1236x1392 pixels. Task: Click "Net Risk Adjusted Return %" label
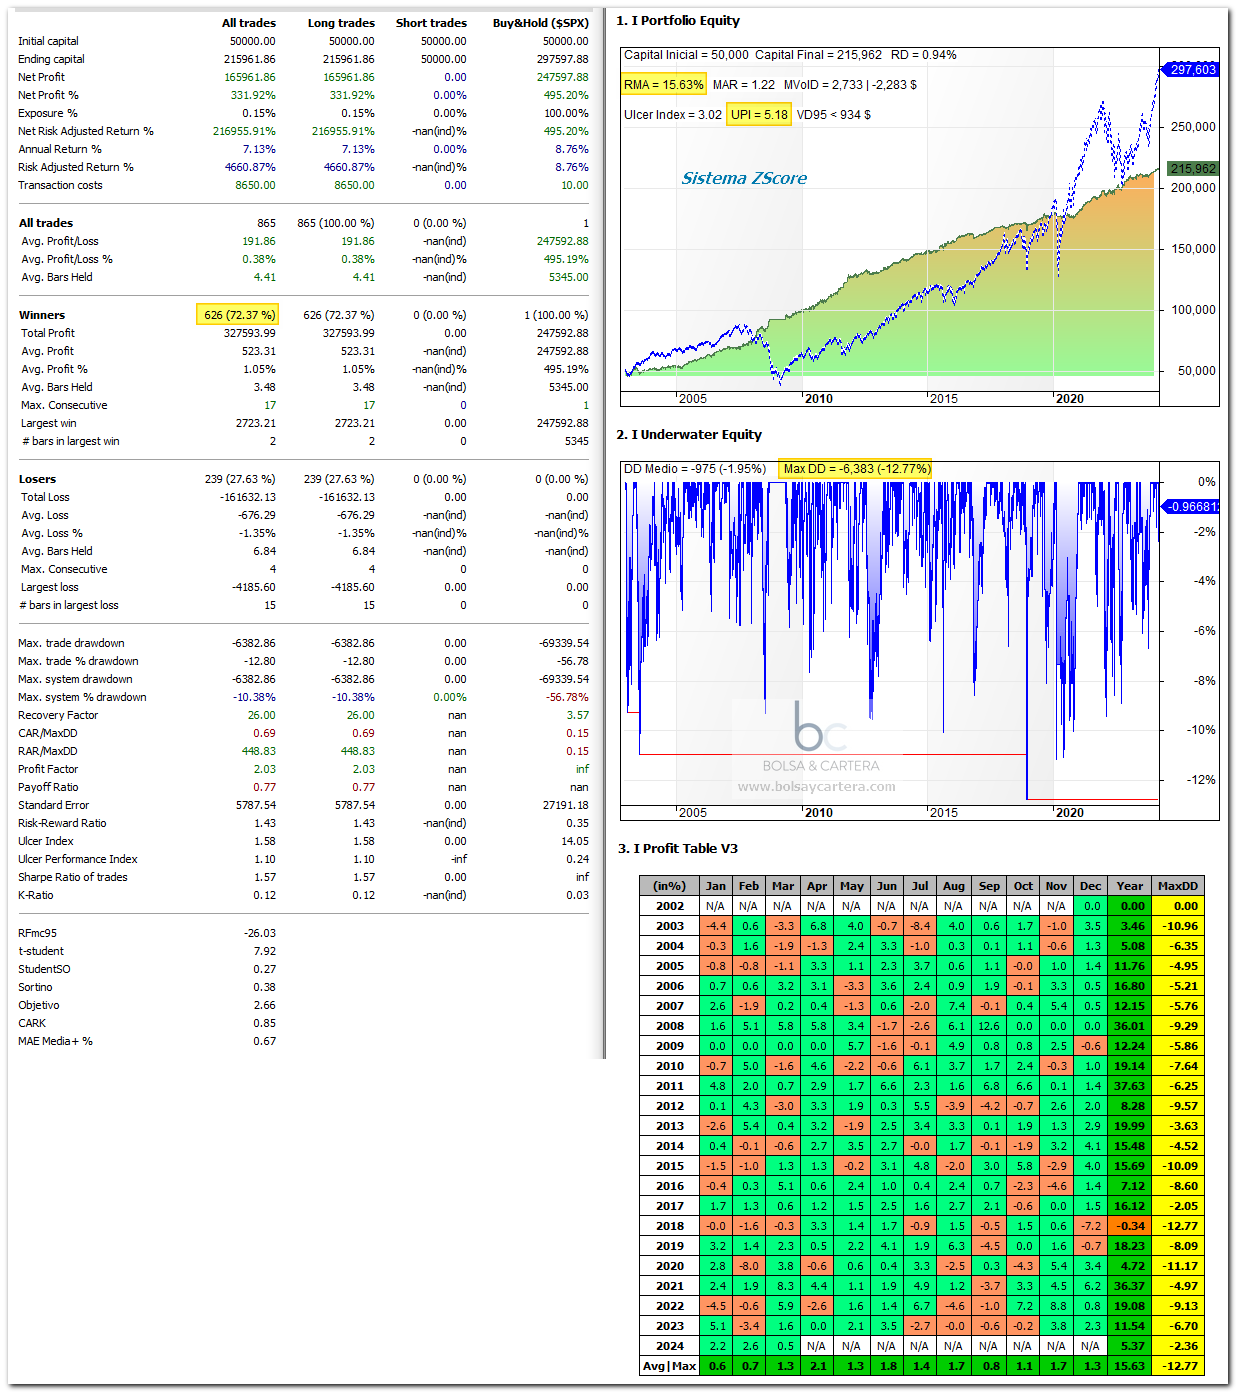[x=86, y=131]
